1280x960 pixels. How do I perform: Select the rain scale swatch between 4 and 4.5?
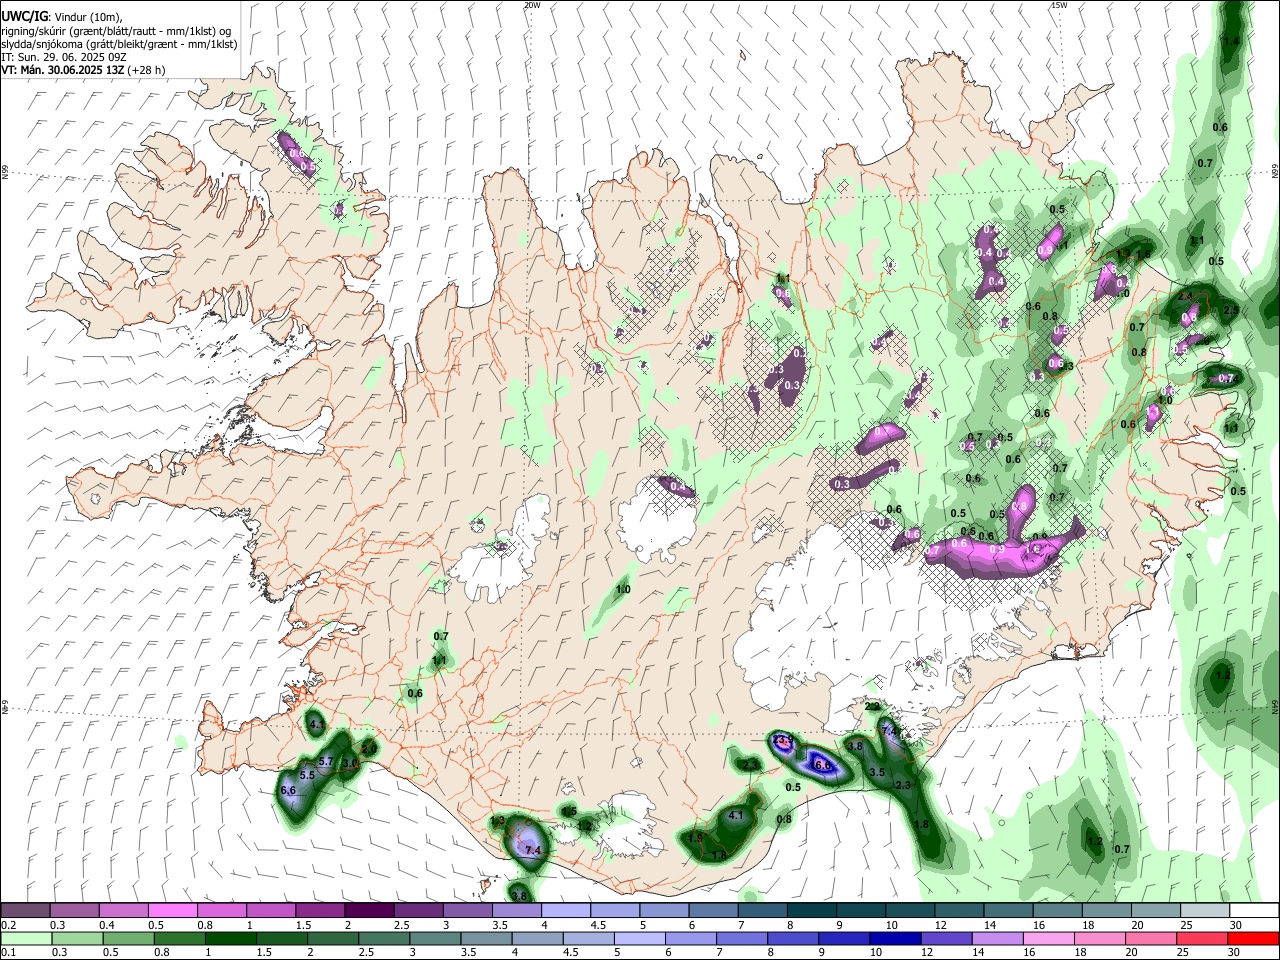point(538,938)
